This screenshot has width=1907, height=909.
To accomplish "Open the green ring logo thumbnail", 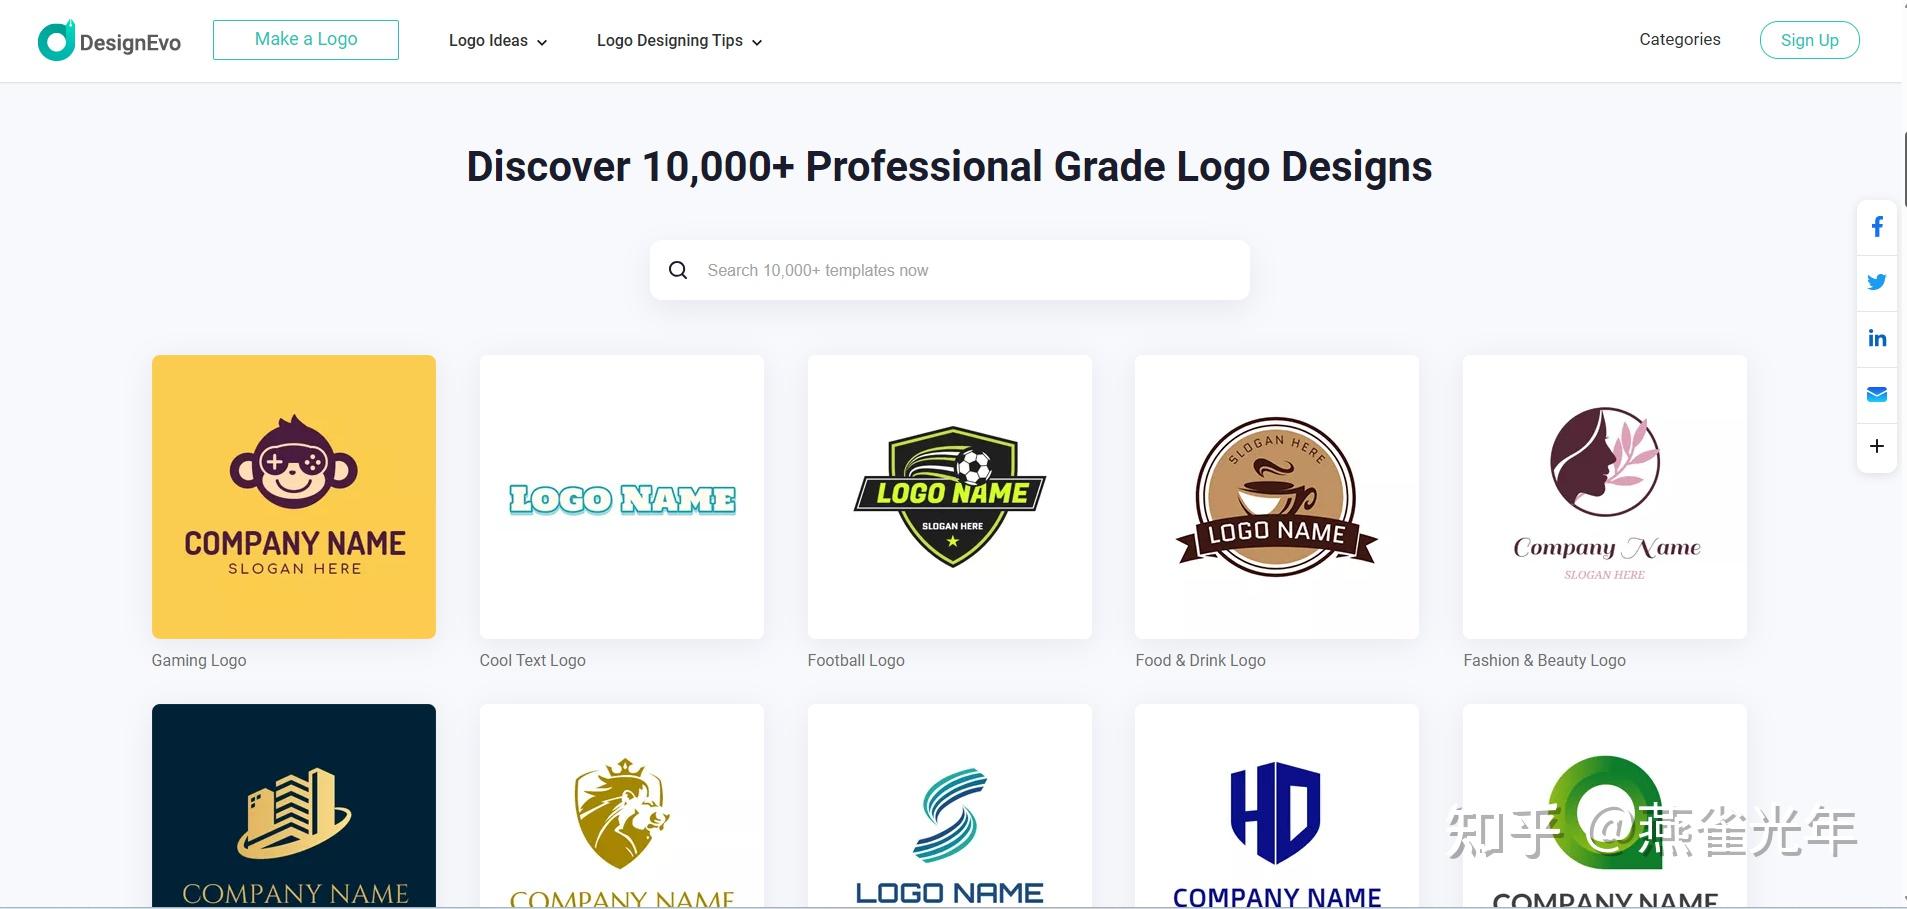I will coord(1605,806).
